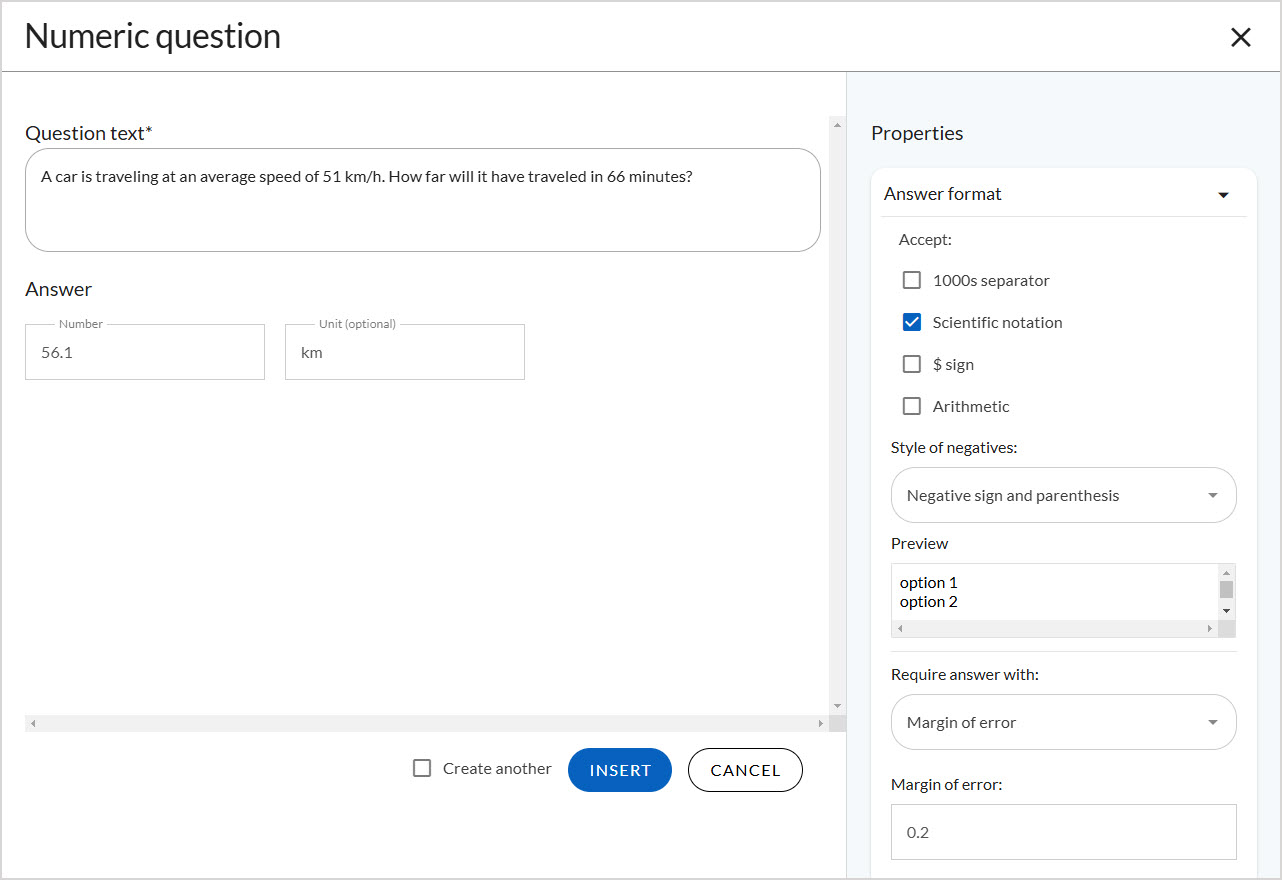Click the down arrow on the Preview scrollbar
Image resolution: width=1282 pixels, height=880 pixels.
1227,611
